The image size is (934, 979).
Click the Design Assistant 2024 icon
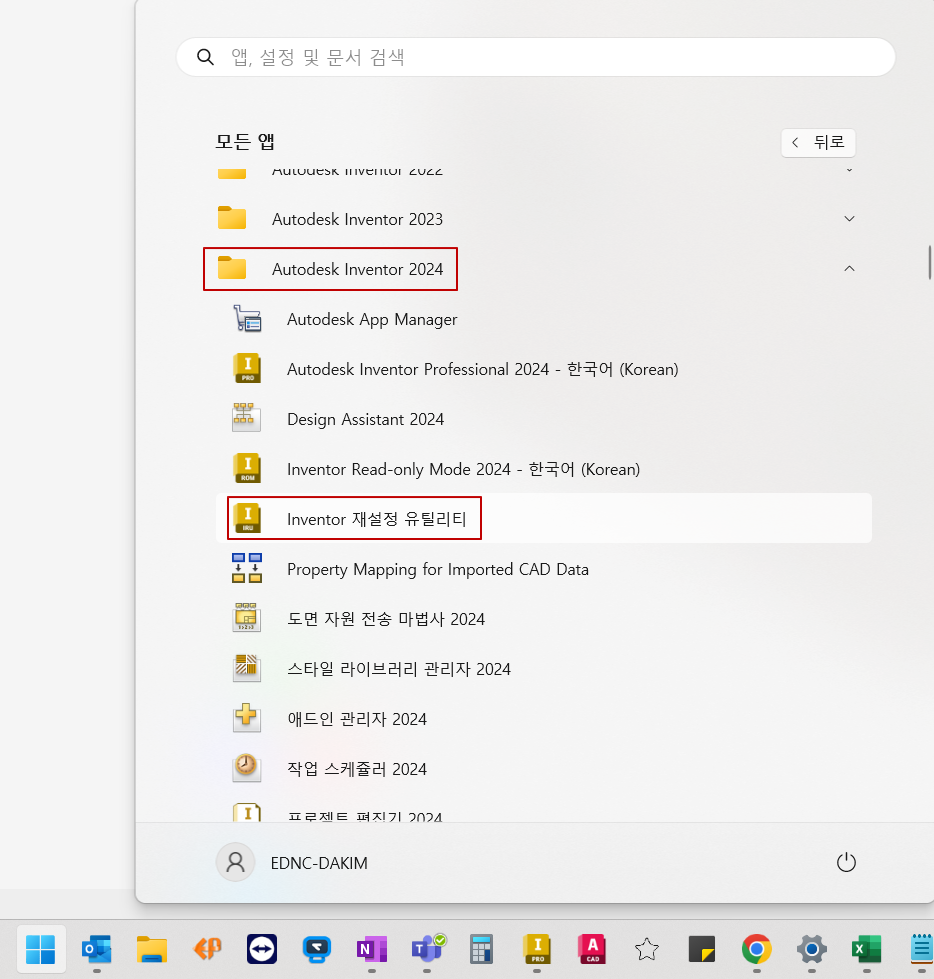[x=247, y=418]
